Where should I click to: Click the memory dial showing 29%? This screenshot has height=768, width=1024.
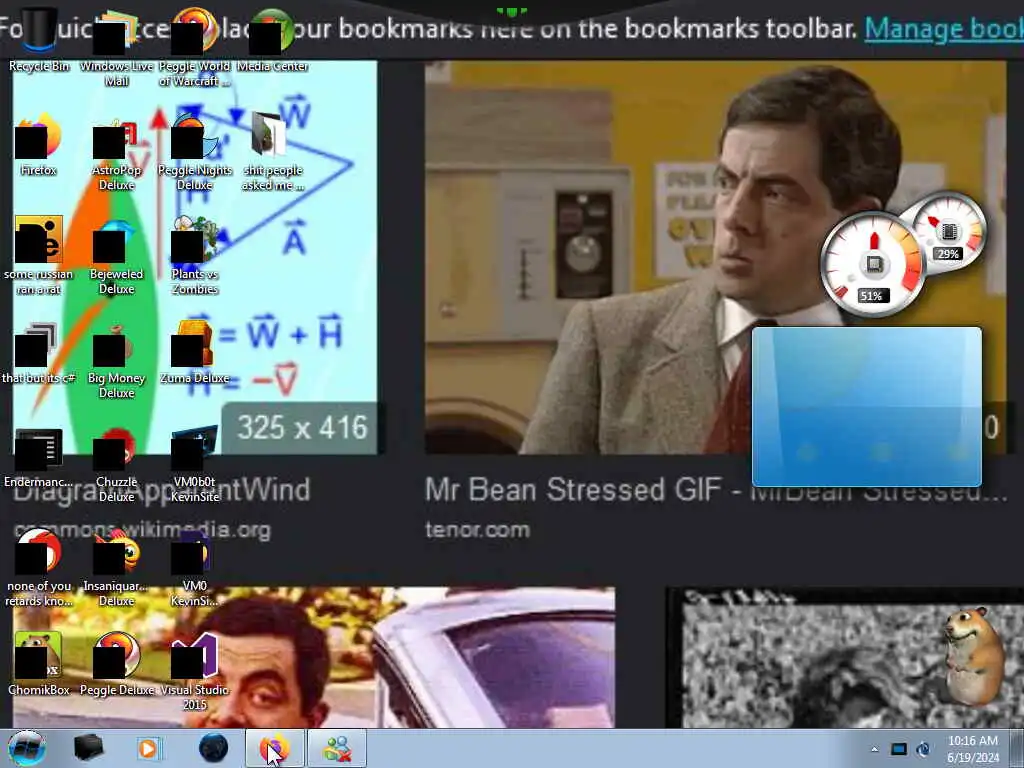pos(948,232)
